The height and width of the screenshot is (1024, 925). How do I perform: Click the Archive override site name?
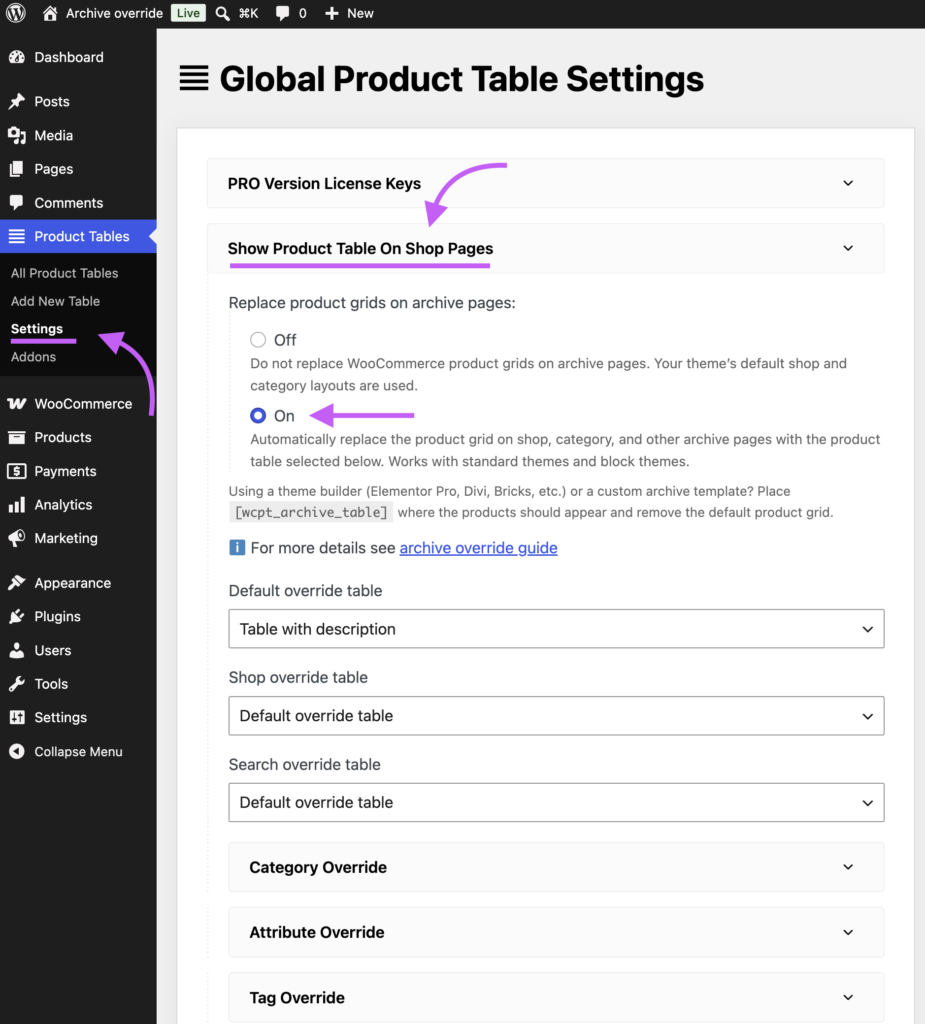point(114,13)
